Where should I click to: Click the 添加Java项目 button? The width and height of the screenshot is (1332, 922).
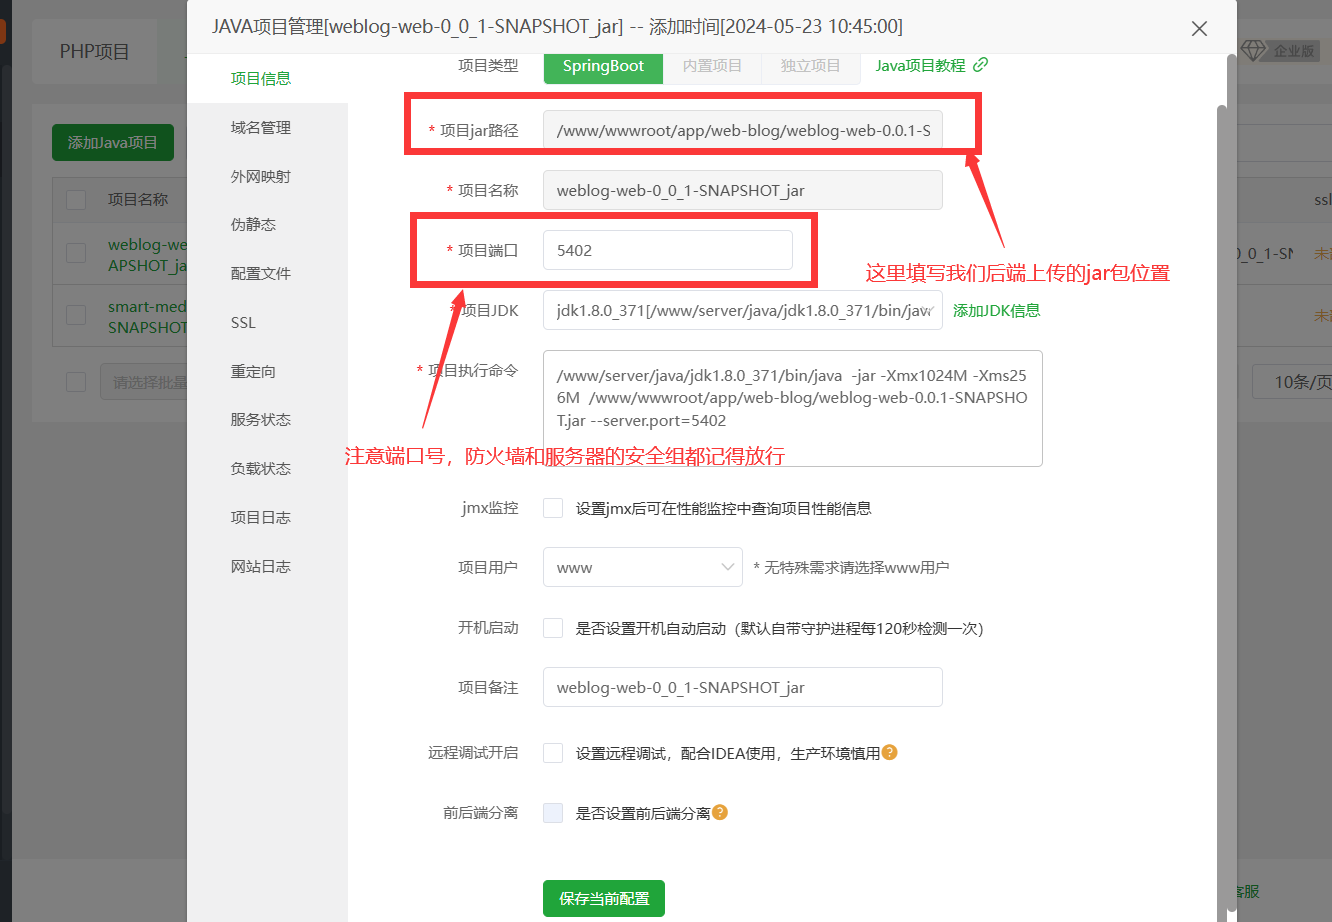[x=113, y=143]
